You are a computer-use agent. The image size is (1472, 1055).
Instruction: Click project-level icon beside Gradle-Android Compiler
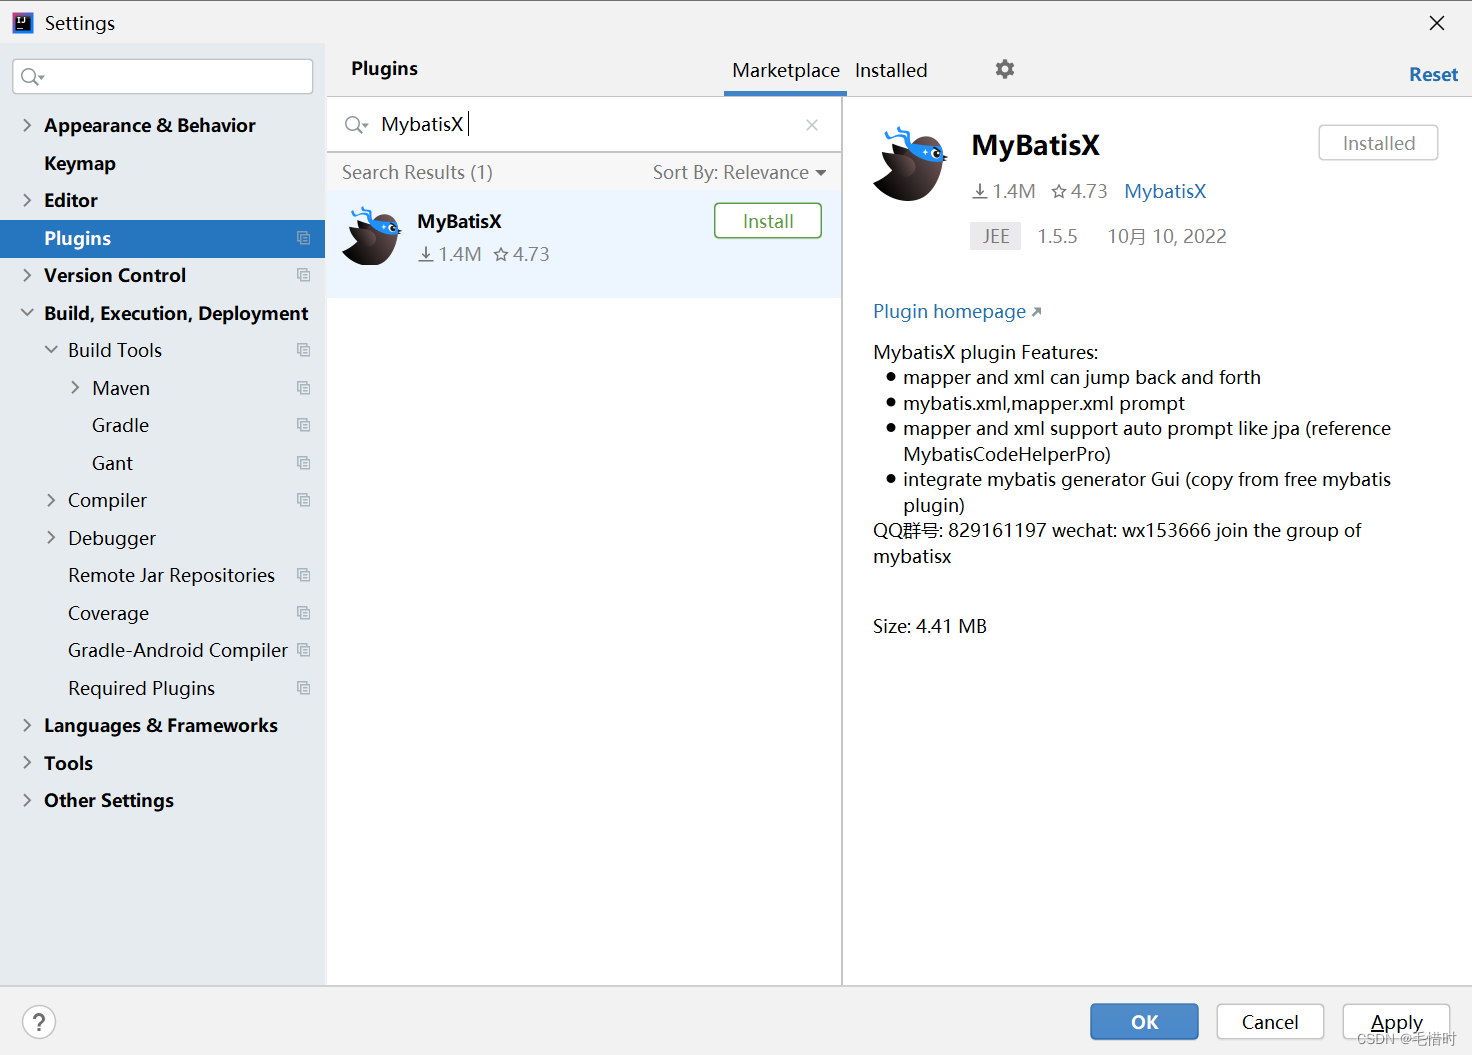coord(304,650)
